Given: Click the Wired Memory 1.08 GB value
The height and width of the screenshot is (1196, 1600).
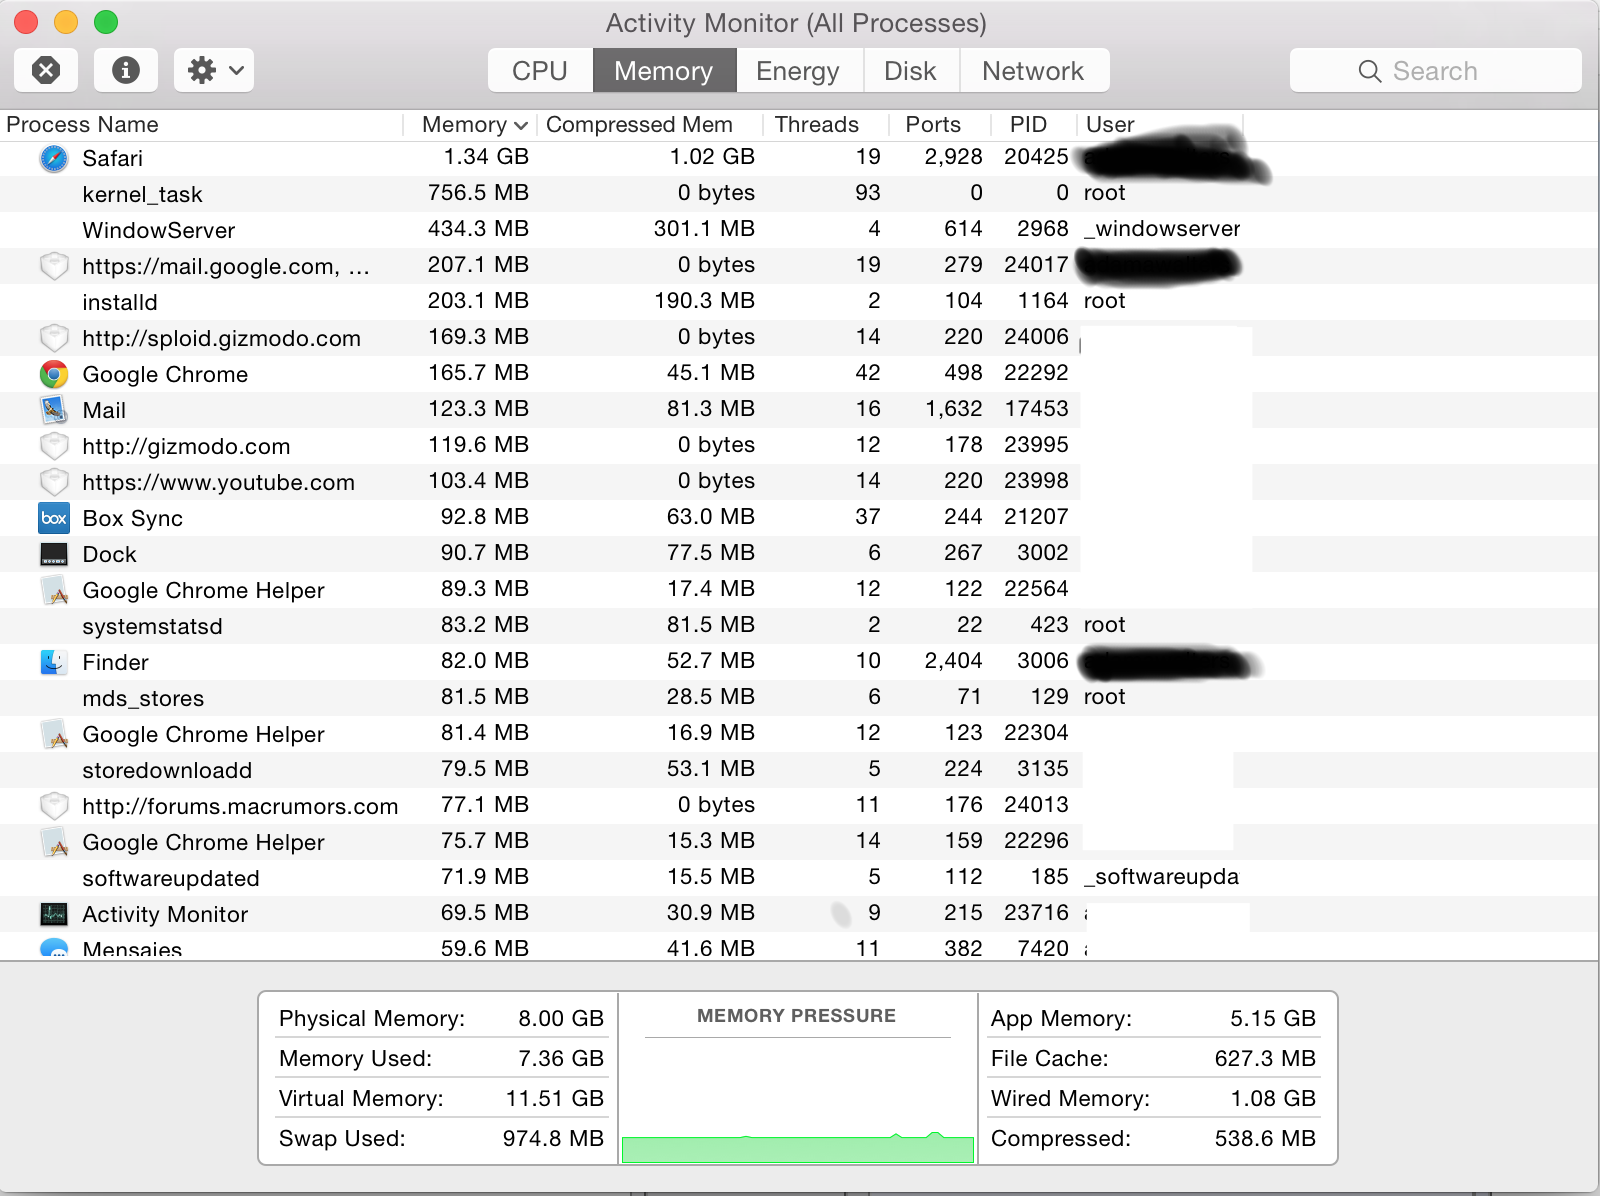Looking at the screenshot, I should pyautogui.click(x=1273, y=1098).
